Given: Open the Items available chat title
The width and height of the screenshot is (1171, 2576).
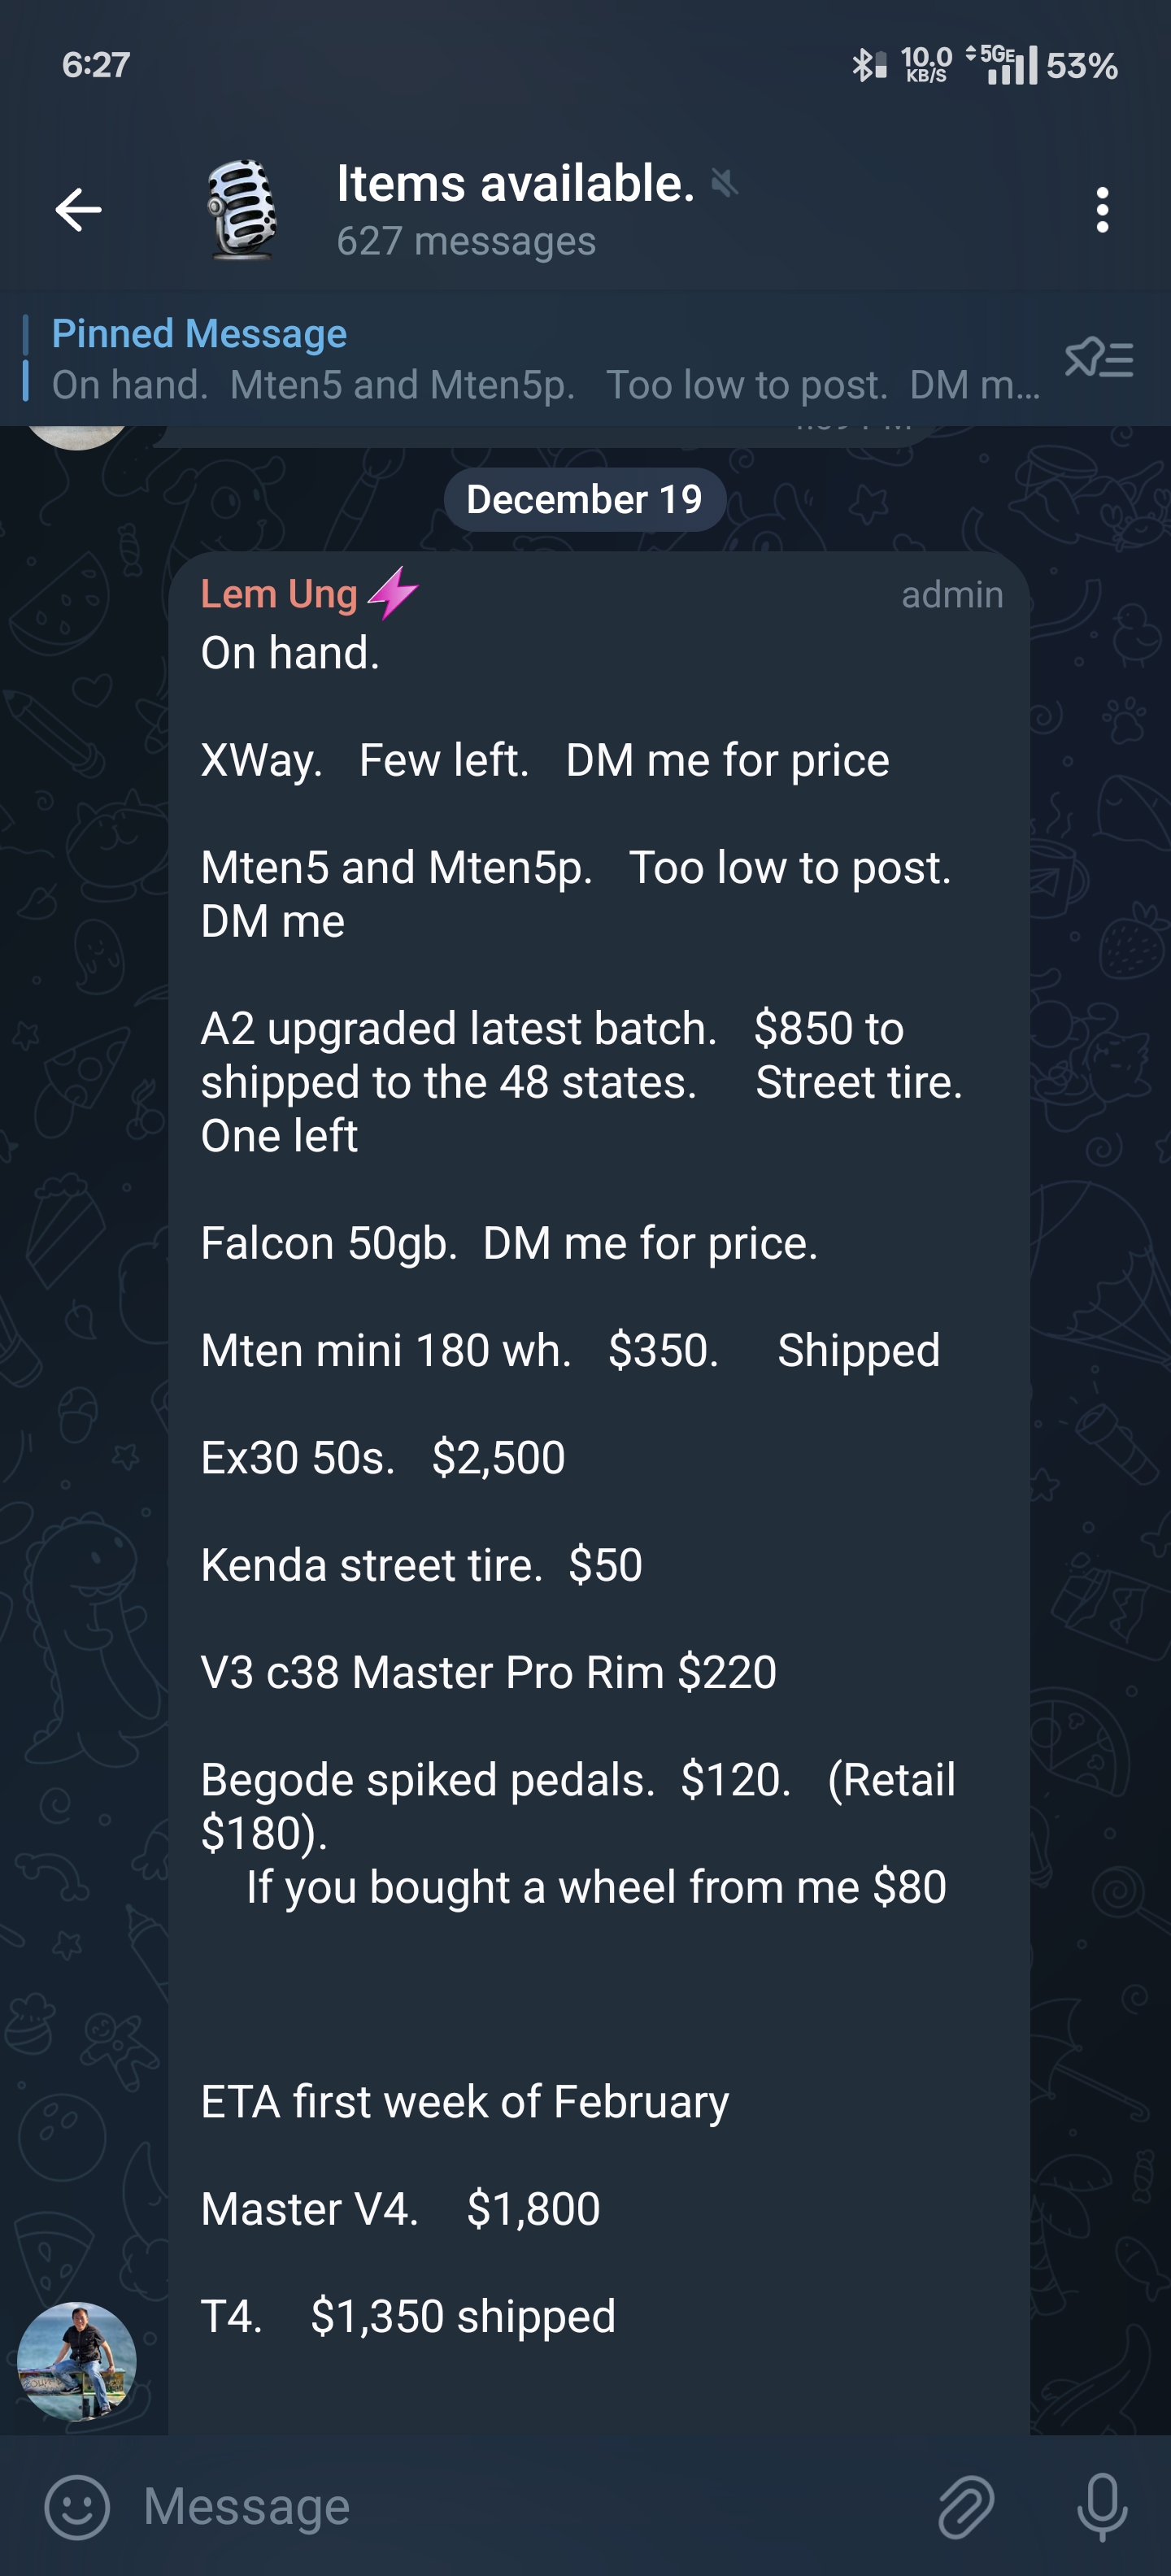Looking at the screenshot, I should (x=515, y=184).
